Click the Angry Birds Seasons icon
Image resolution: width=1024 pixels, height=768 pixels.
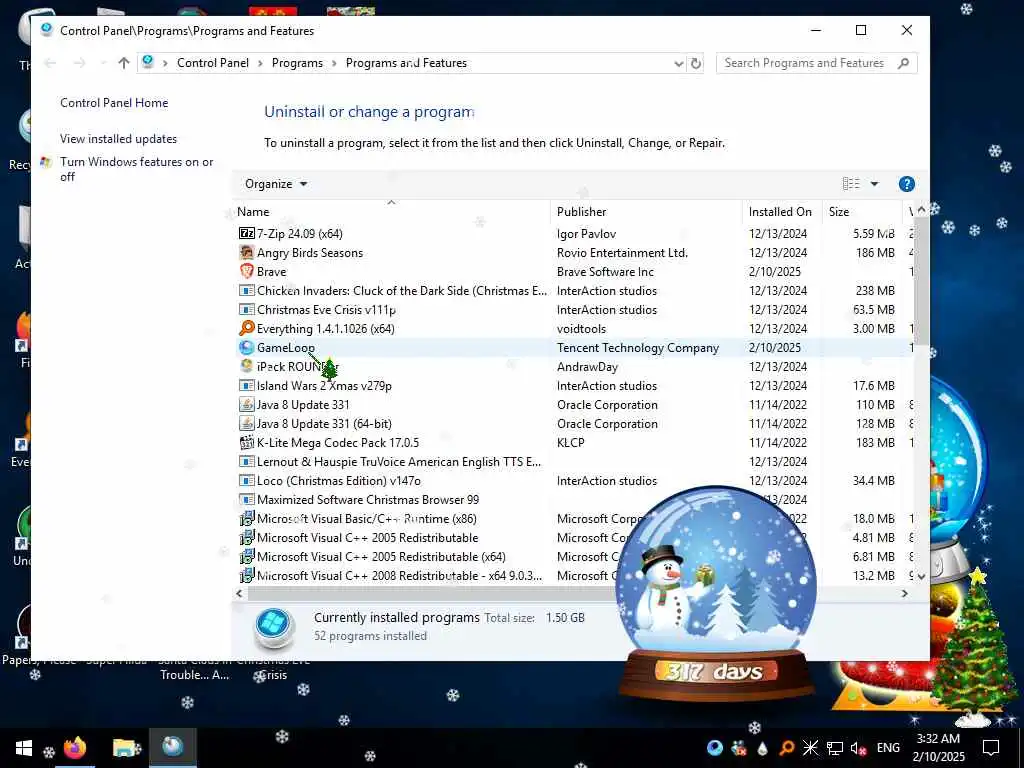tap(246, 252)
